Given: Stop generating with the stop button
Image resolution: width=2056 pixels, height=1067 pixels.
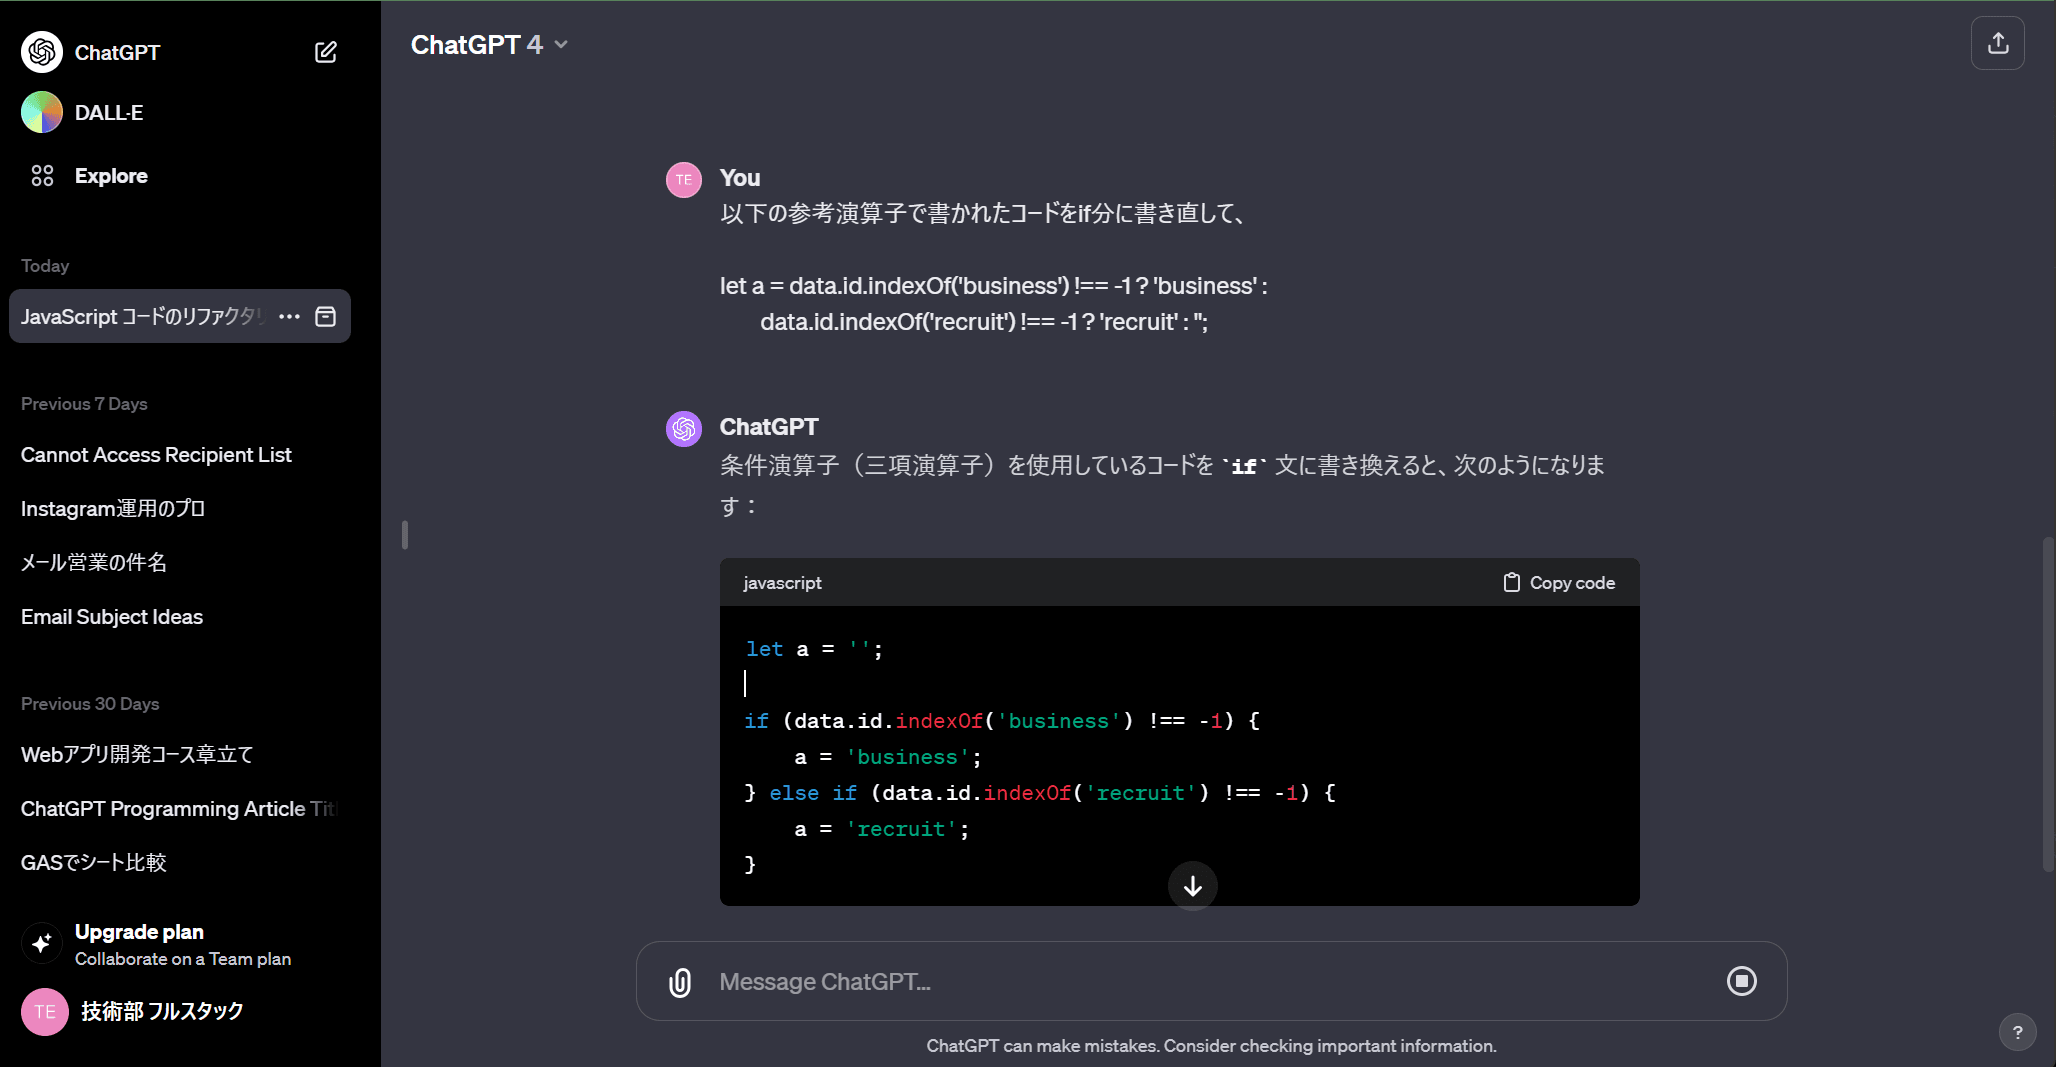Looking at the screenshot, I should [1741, 981].
